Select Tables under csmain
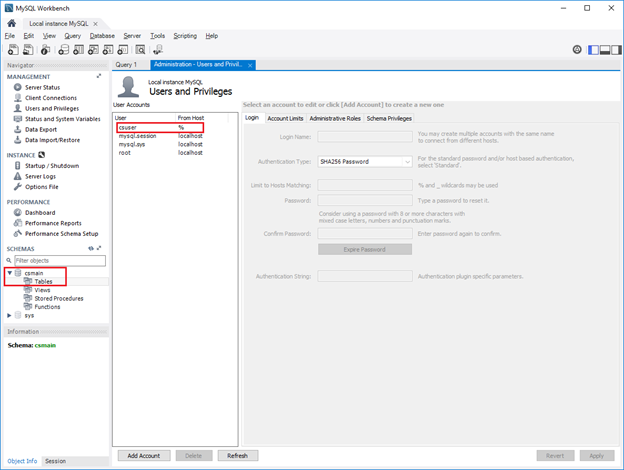The image size is (624, 470). pos(43,281)
